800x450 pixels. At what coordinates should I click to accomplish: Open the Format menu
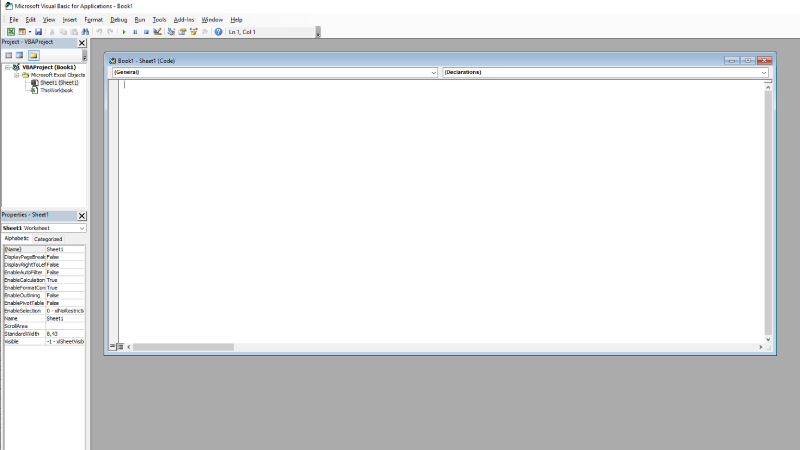point(93,19)
